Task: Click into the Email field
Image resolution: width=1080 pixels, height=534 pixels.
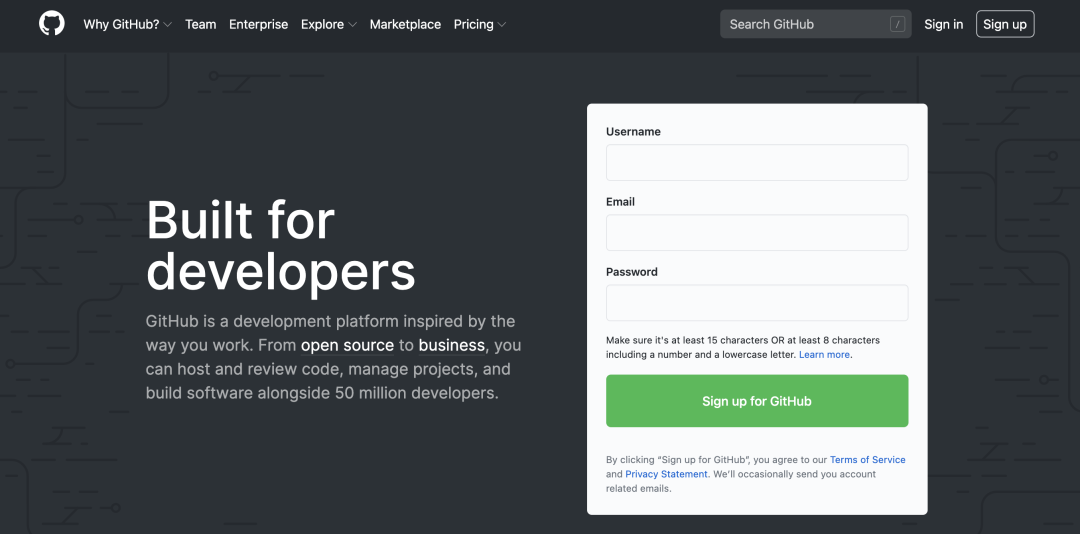Action: coord(757,233)
